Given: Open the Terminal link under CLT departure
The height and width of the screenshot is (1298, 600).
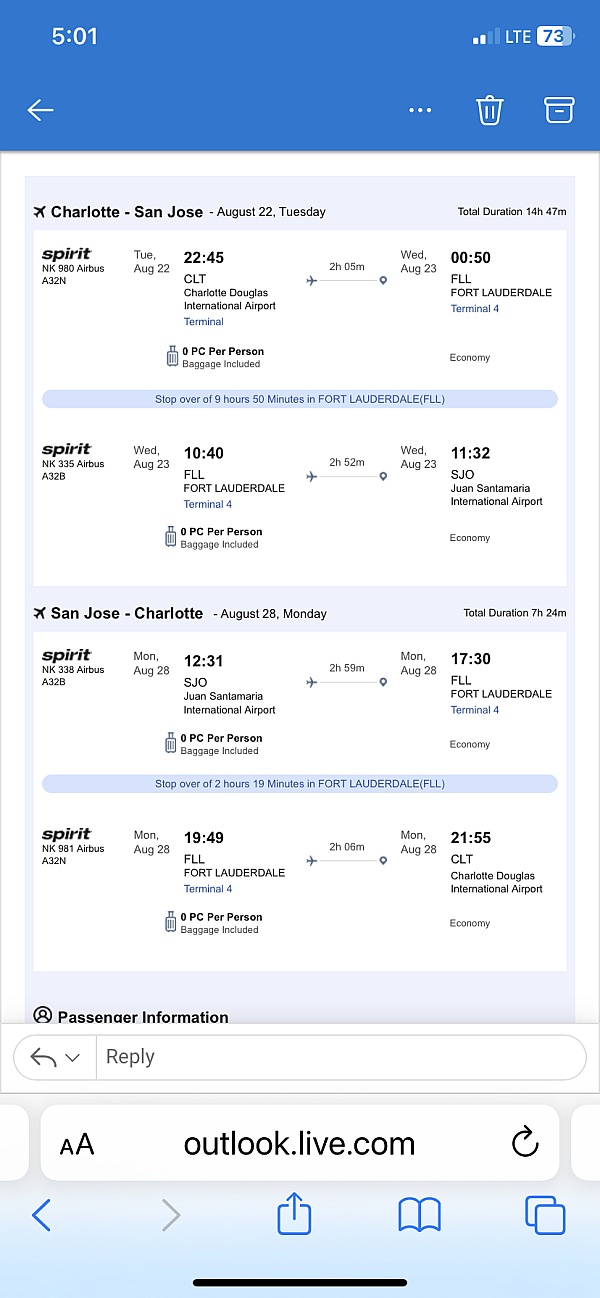Looking at the screenshot, I should pyautogui.click(x=203, y=322).
